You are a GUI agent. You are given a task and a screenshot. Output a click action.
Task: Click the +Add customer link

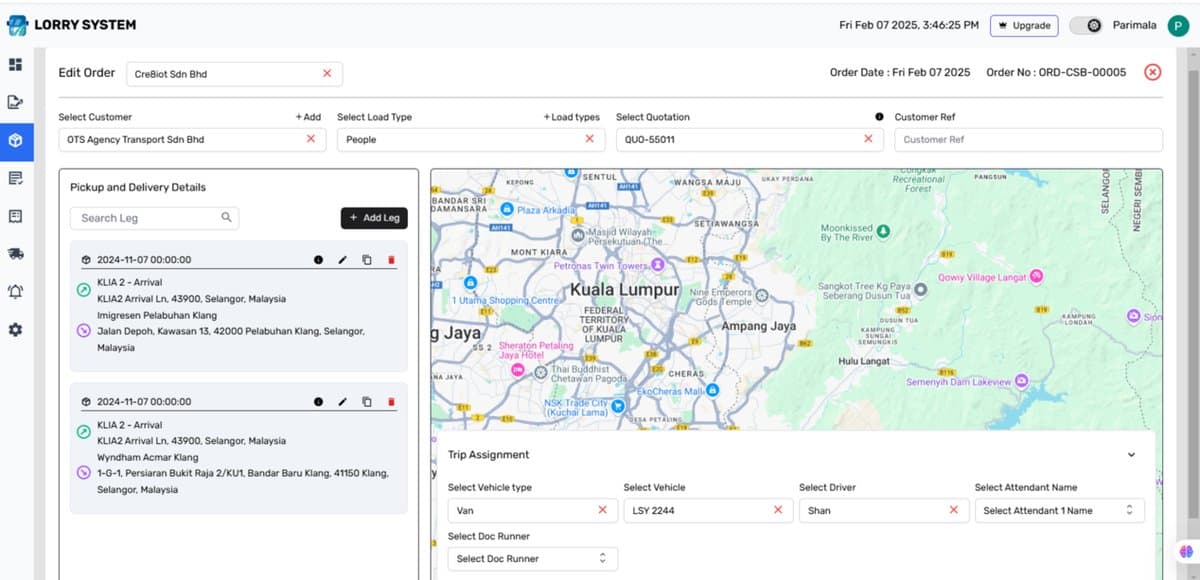pyautogui.click(x=308, y=117)
